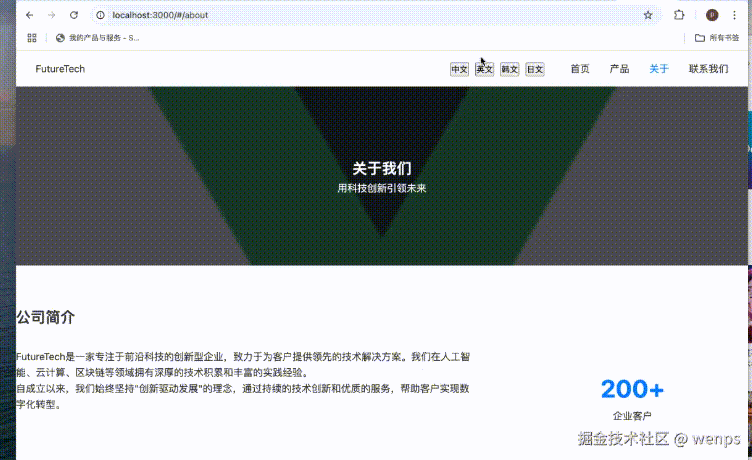Select the 关于 navigation item
The image size is (752, 460).
pos(659,69)
